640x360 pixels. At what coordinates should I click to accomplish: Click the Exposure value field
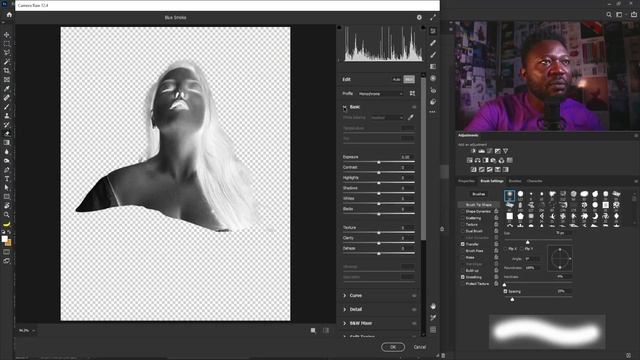coord(406,157)
